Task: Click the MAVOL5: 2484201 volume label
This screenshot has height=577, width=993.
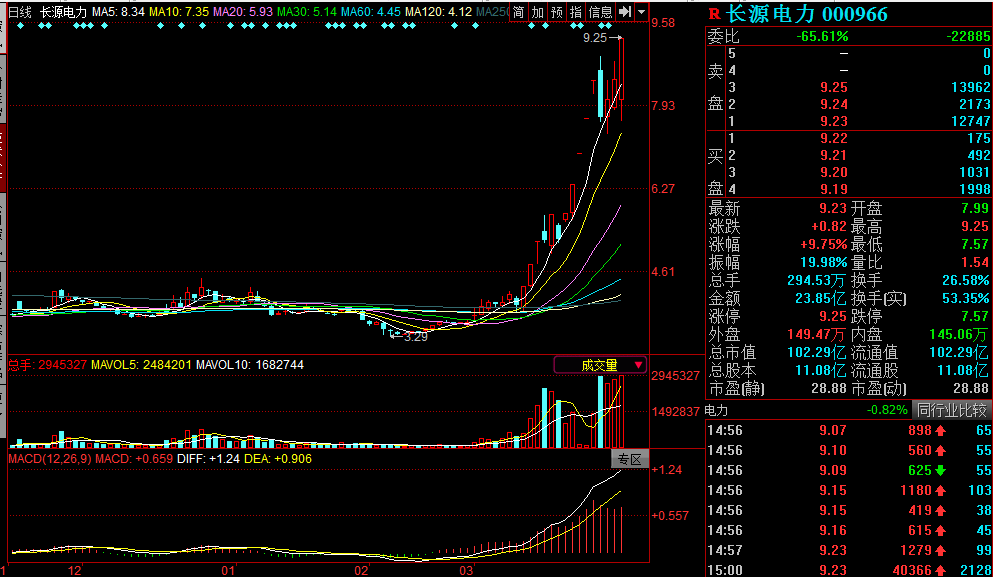Action: click(141, 365)
